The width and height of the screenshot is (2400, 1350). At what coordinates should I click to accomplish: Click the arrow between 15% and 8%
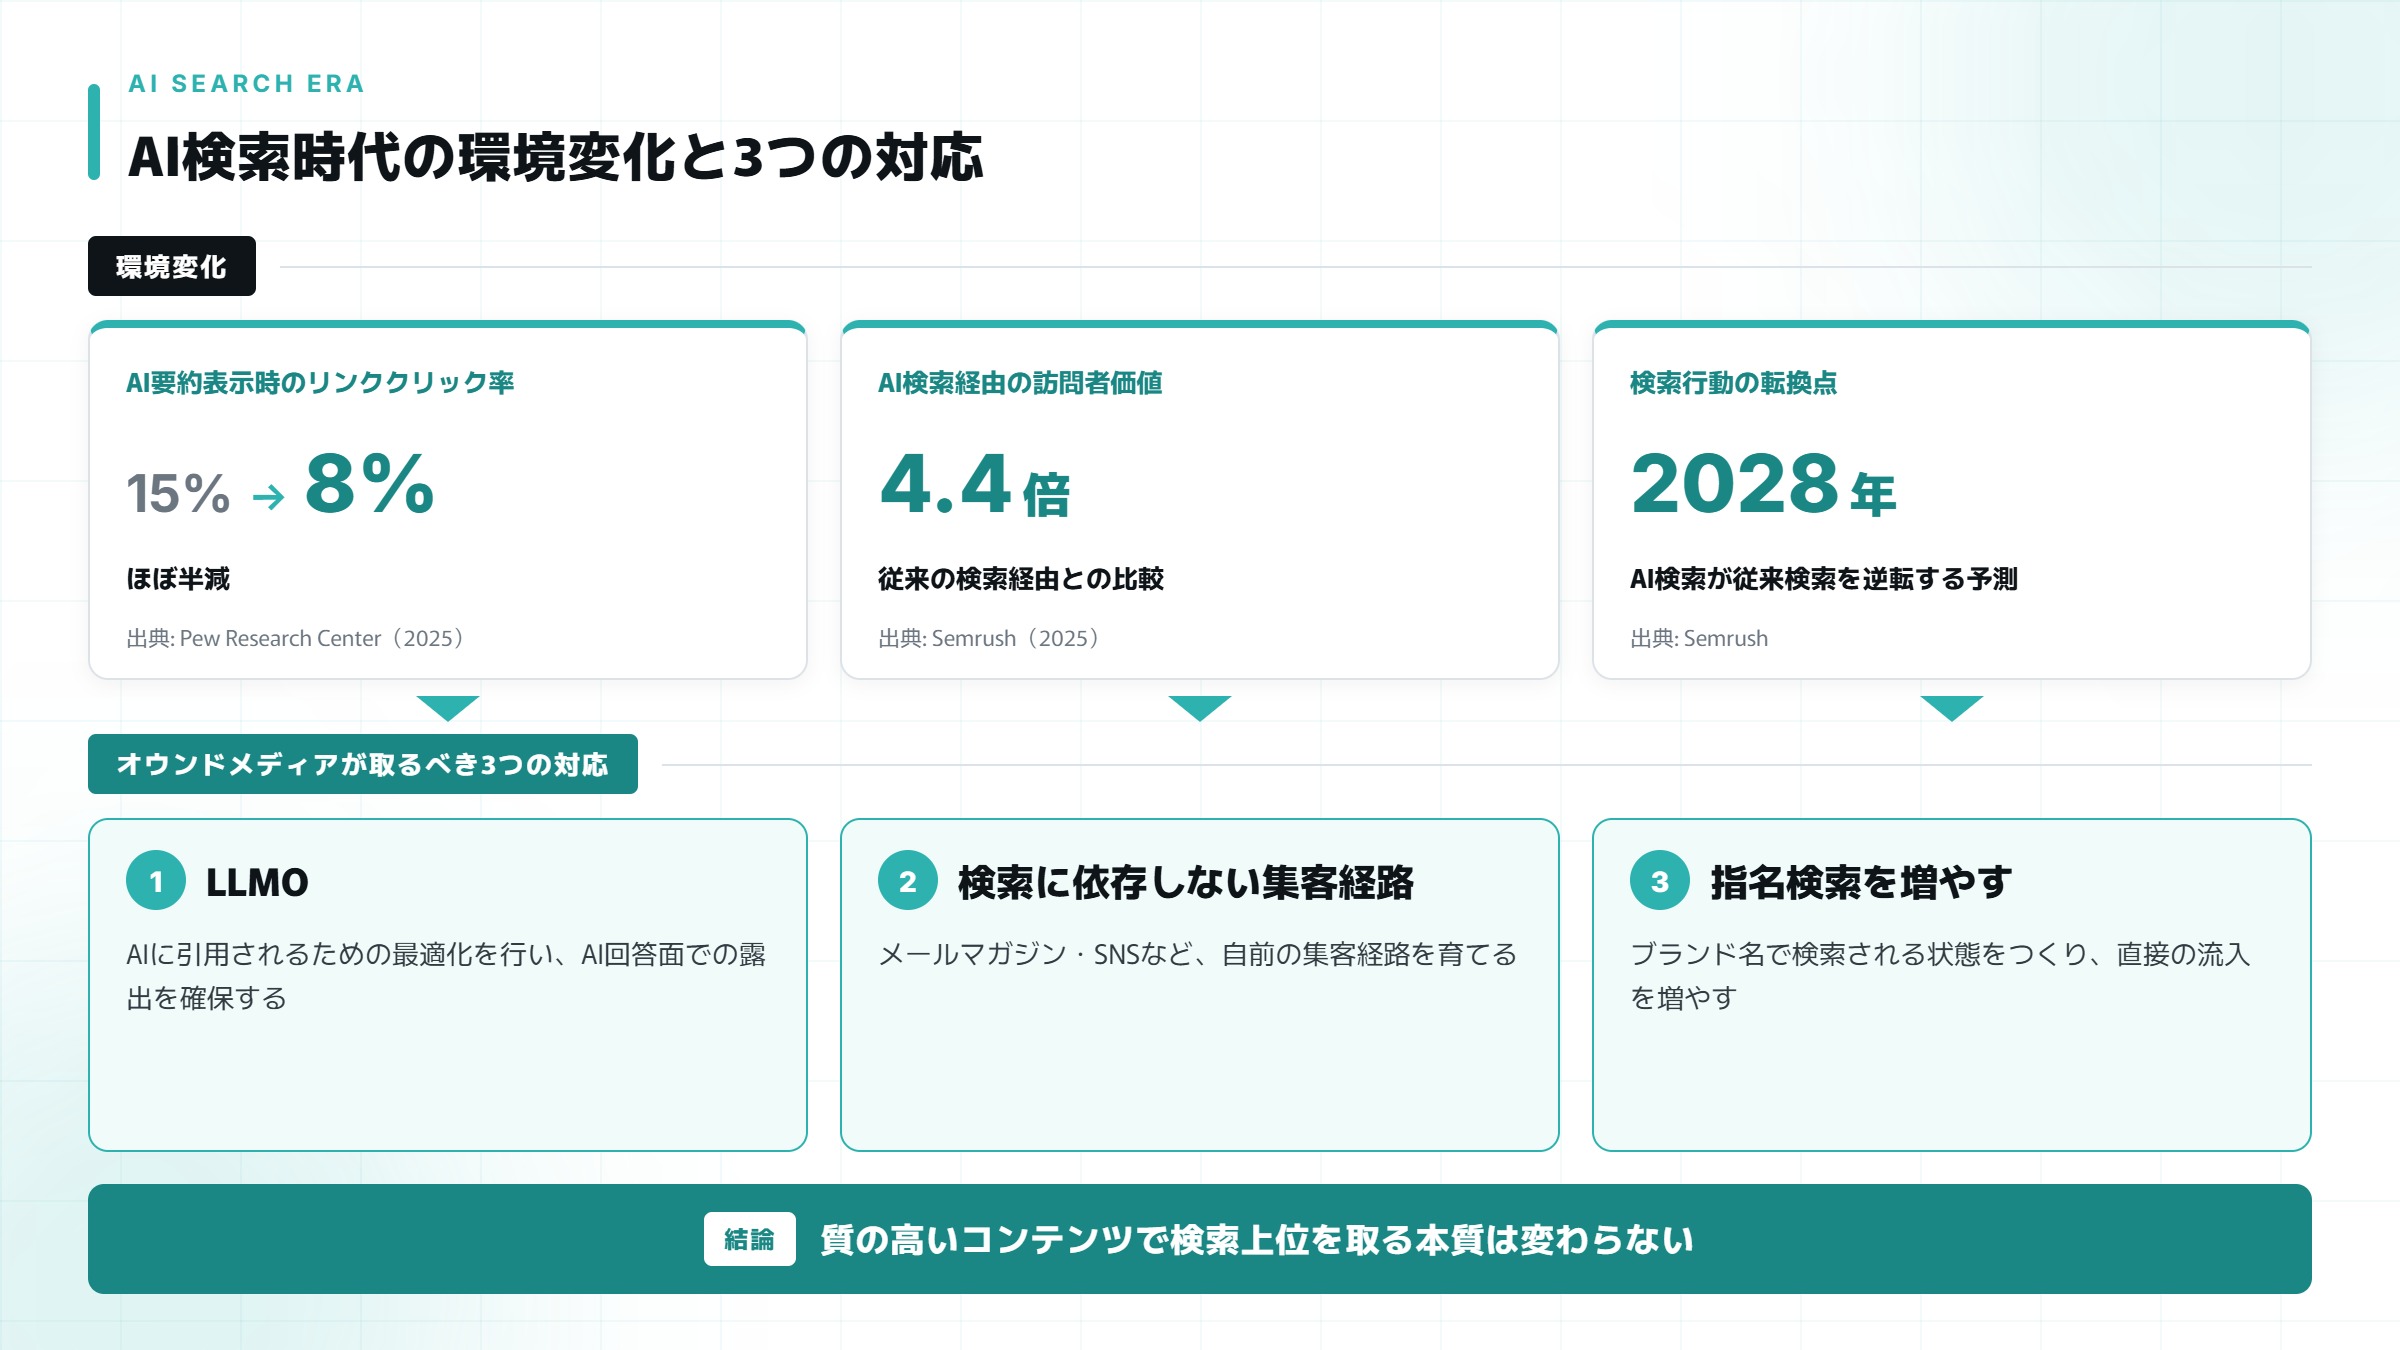click(x=268, y=496)
